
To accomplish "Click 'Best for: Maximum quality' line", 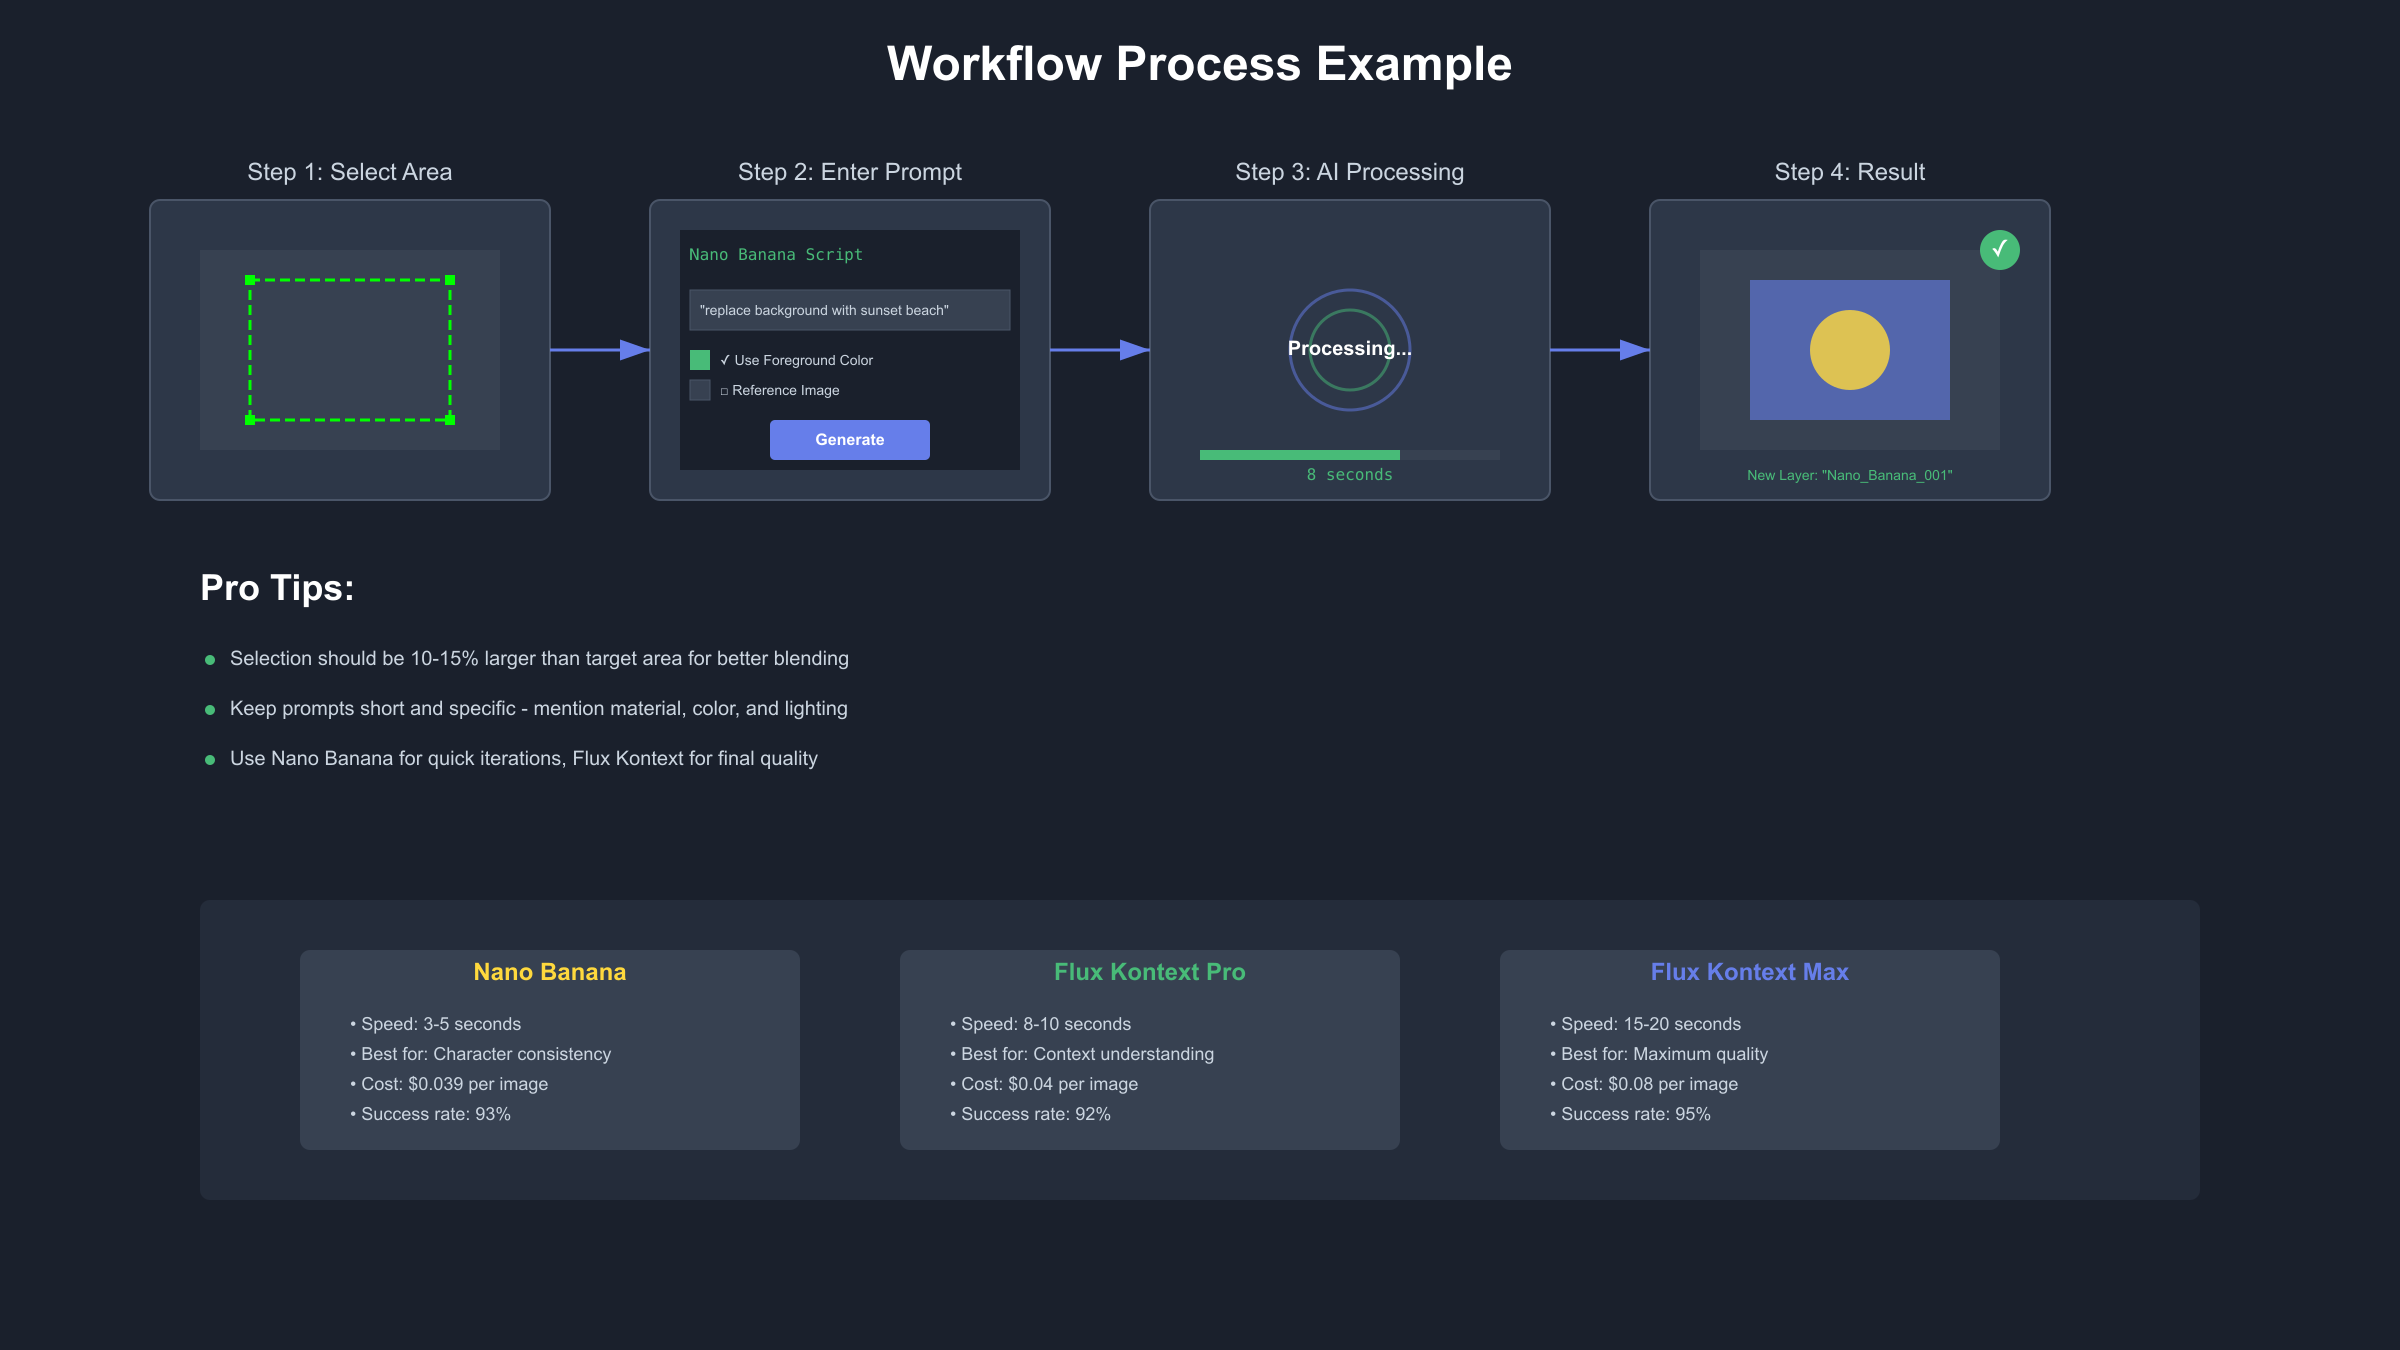I will (x=1659, y=1054).
